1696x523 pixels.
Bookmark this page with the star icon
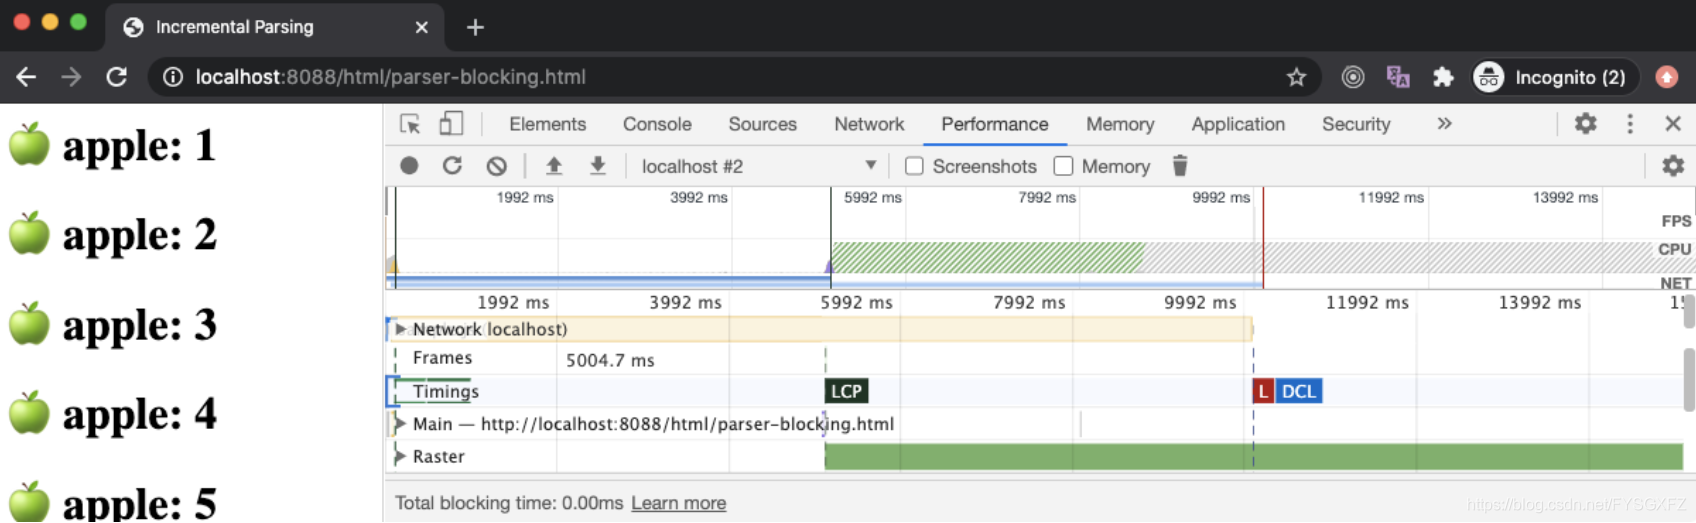click(x=1296, y=77)
